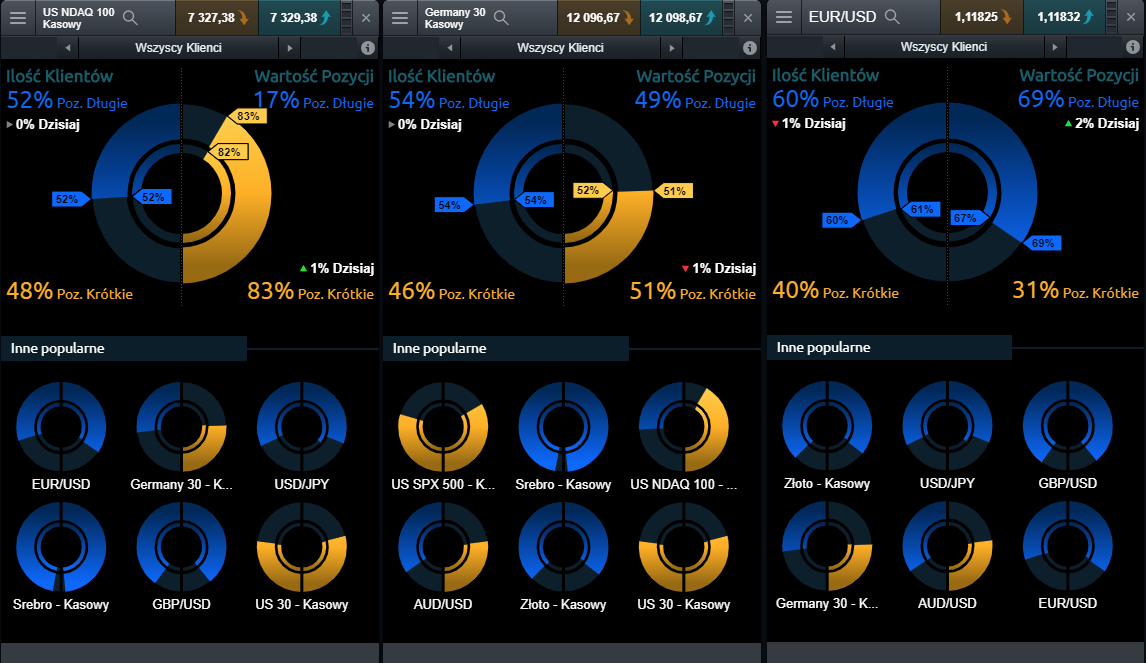
Task: Click left arrow in US NDAQ client selector
Action: (x=67, y=47)
